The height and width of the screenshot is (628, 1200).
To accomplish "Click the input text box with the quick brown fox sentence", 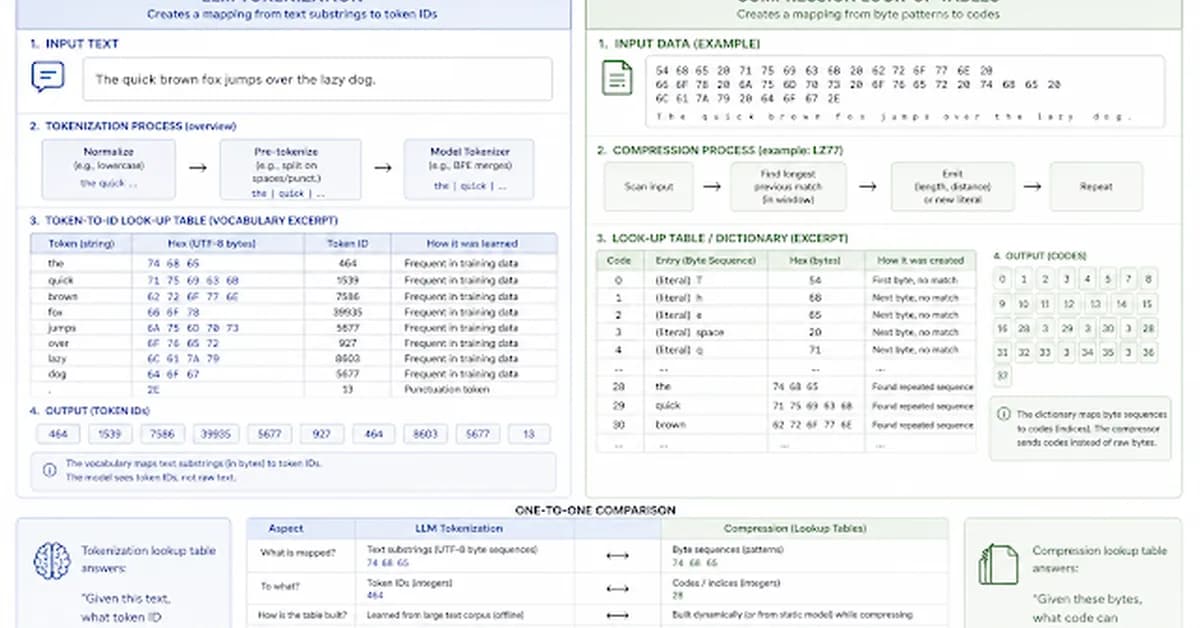I will tap(318, 79).
